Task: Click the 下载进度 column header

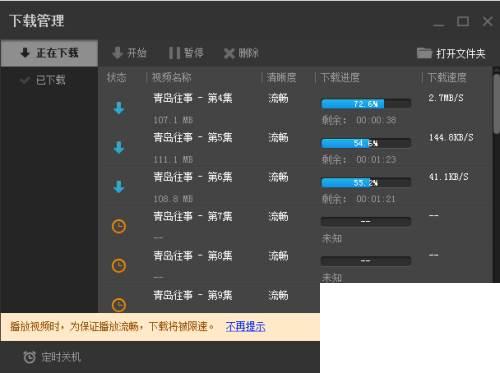Action: click(340, 77)
